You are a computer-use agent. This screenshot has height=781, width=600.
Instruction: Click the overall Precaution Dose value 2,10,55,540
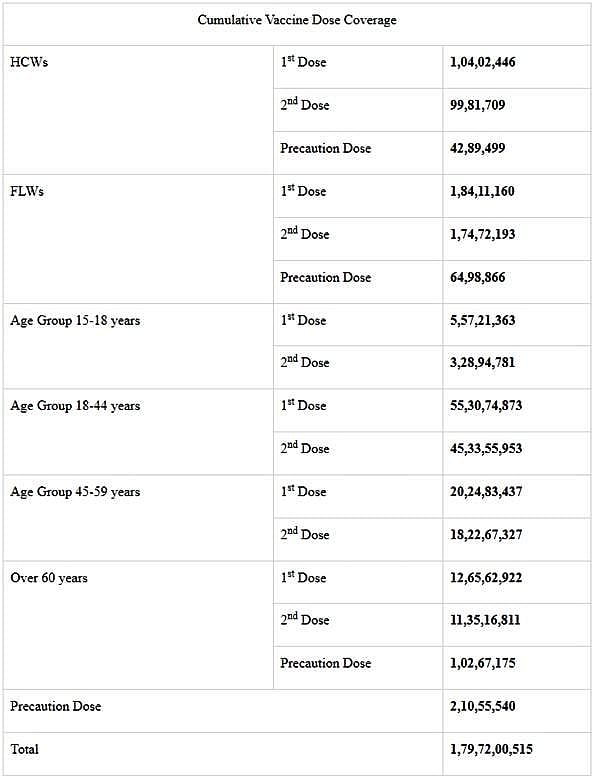point(482,706)
